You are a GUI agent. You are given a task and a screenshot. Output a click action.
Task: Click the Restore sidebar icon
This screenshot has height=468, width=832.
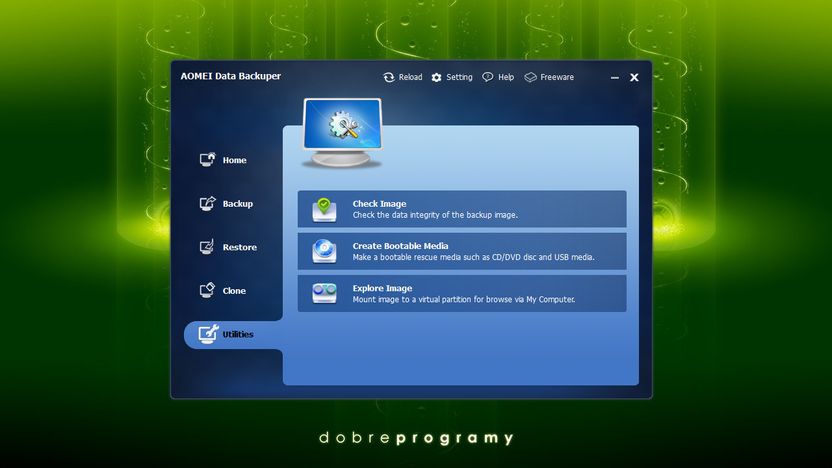[x=207, y=247]
